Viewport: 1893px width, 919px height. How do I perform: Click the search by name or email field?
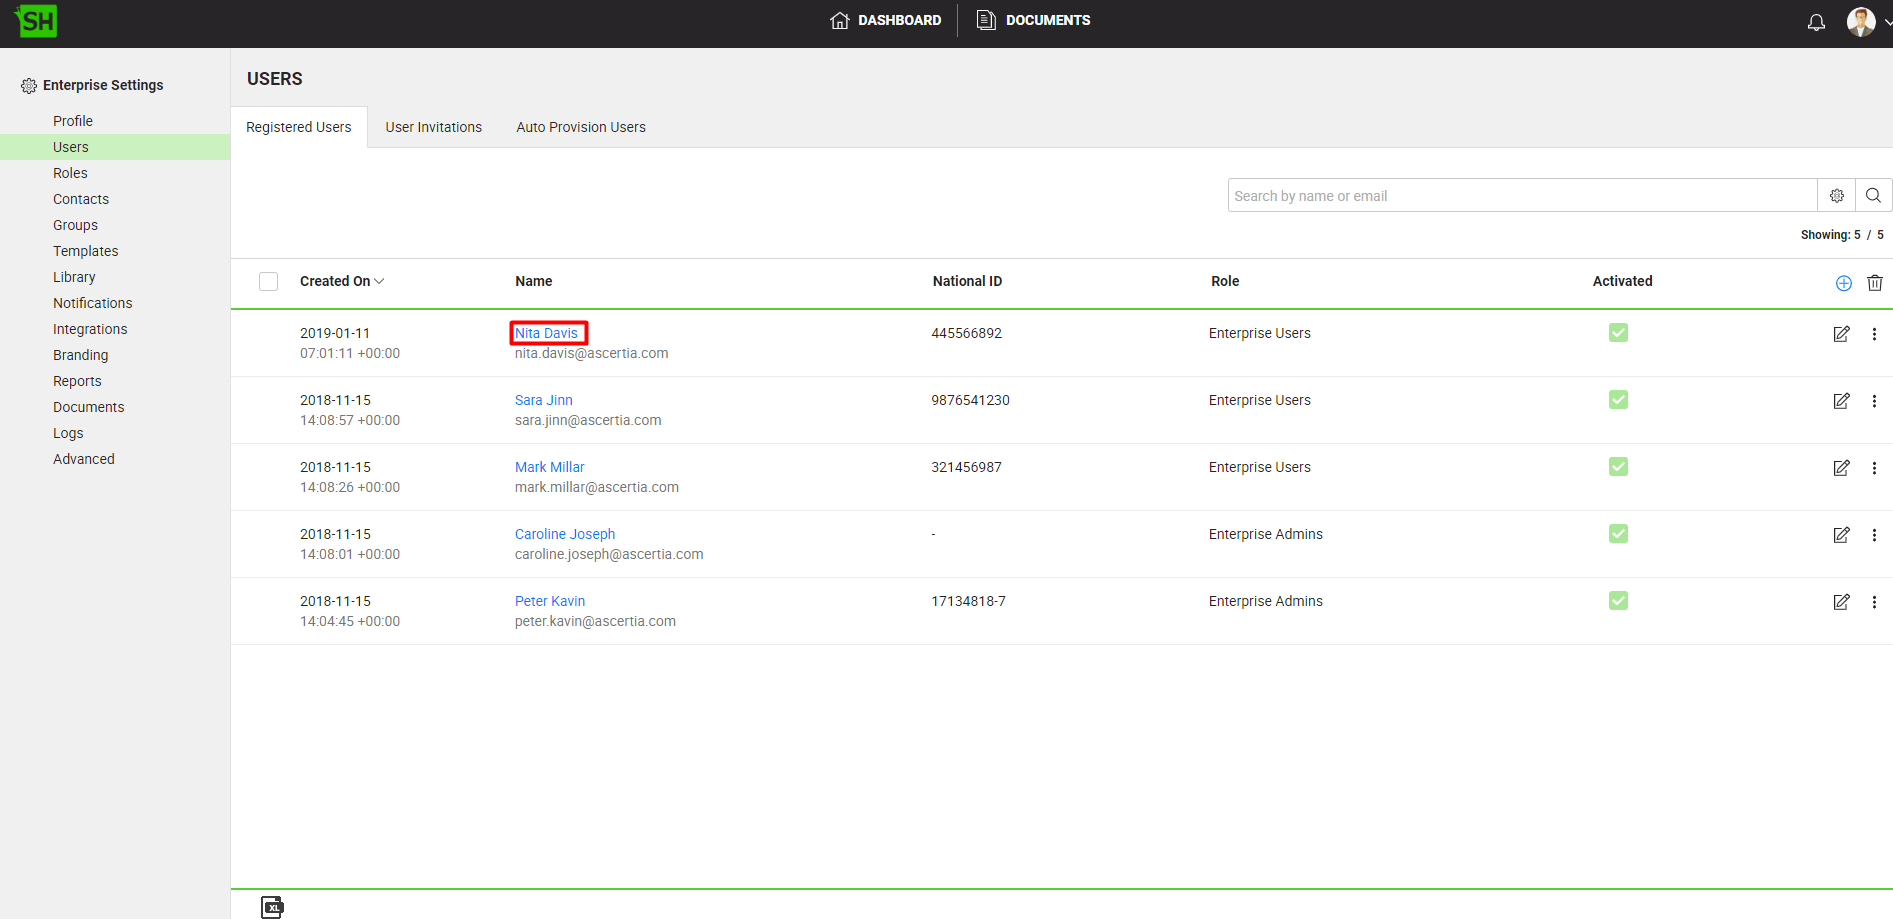tap(1521, 196)
